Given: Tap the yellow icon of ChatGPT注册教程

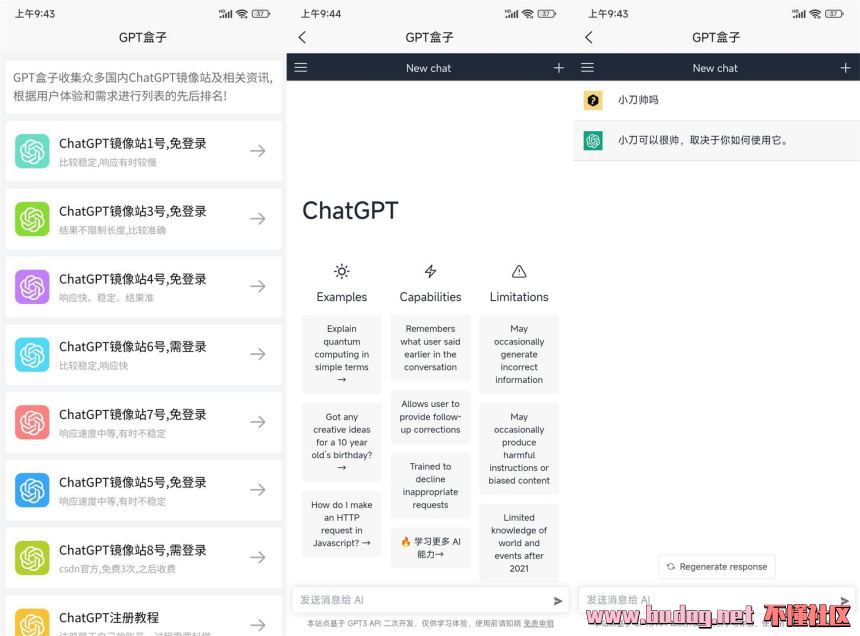Looking at the screenshot, I should [x=32, y=622].
